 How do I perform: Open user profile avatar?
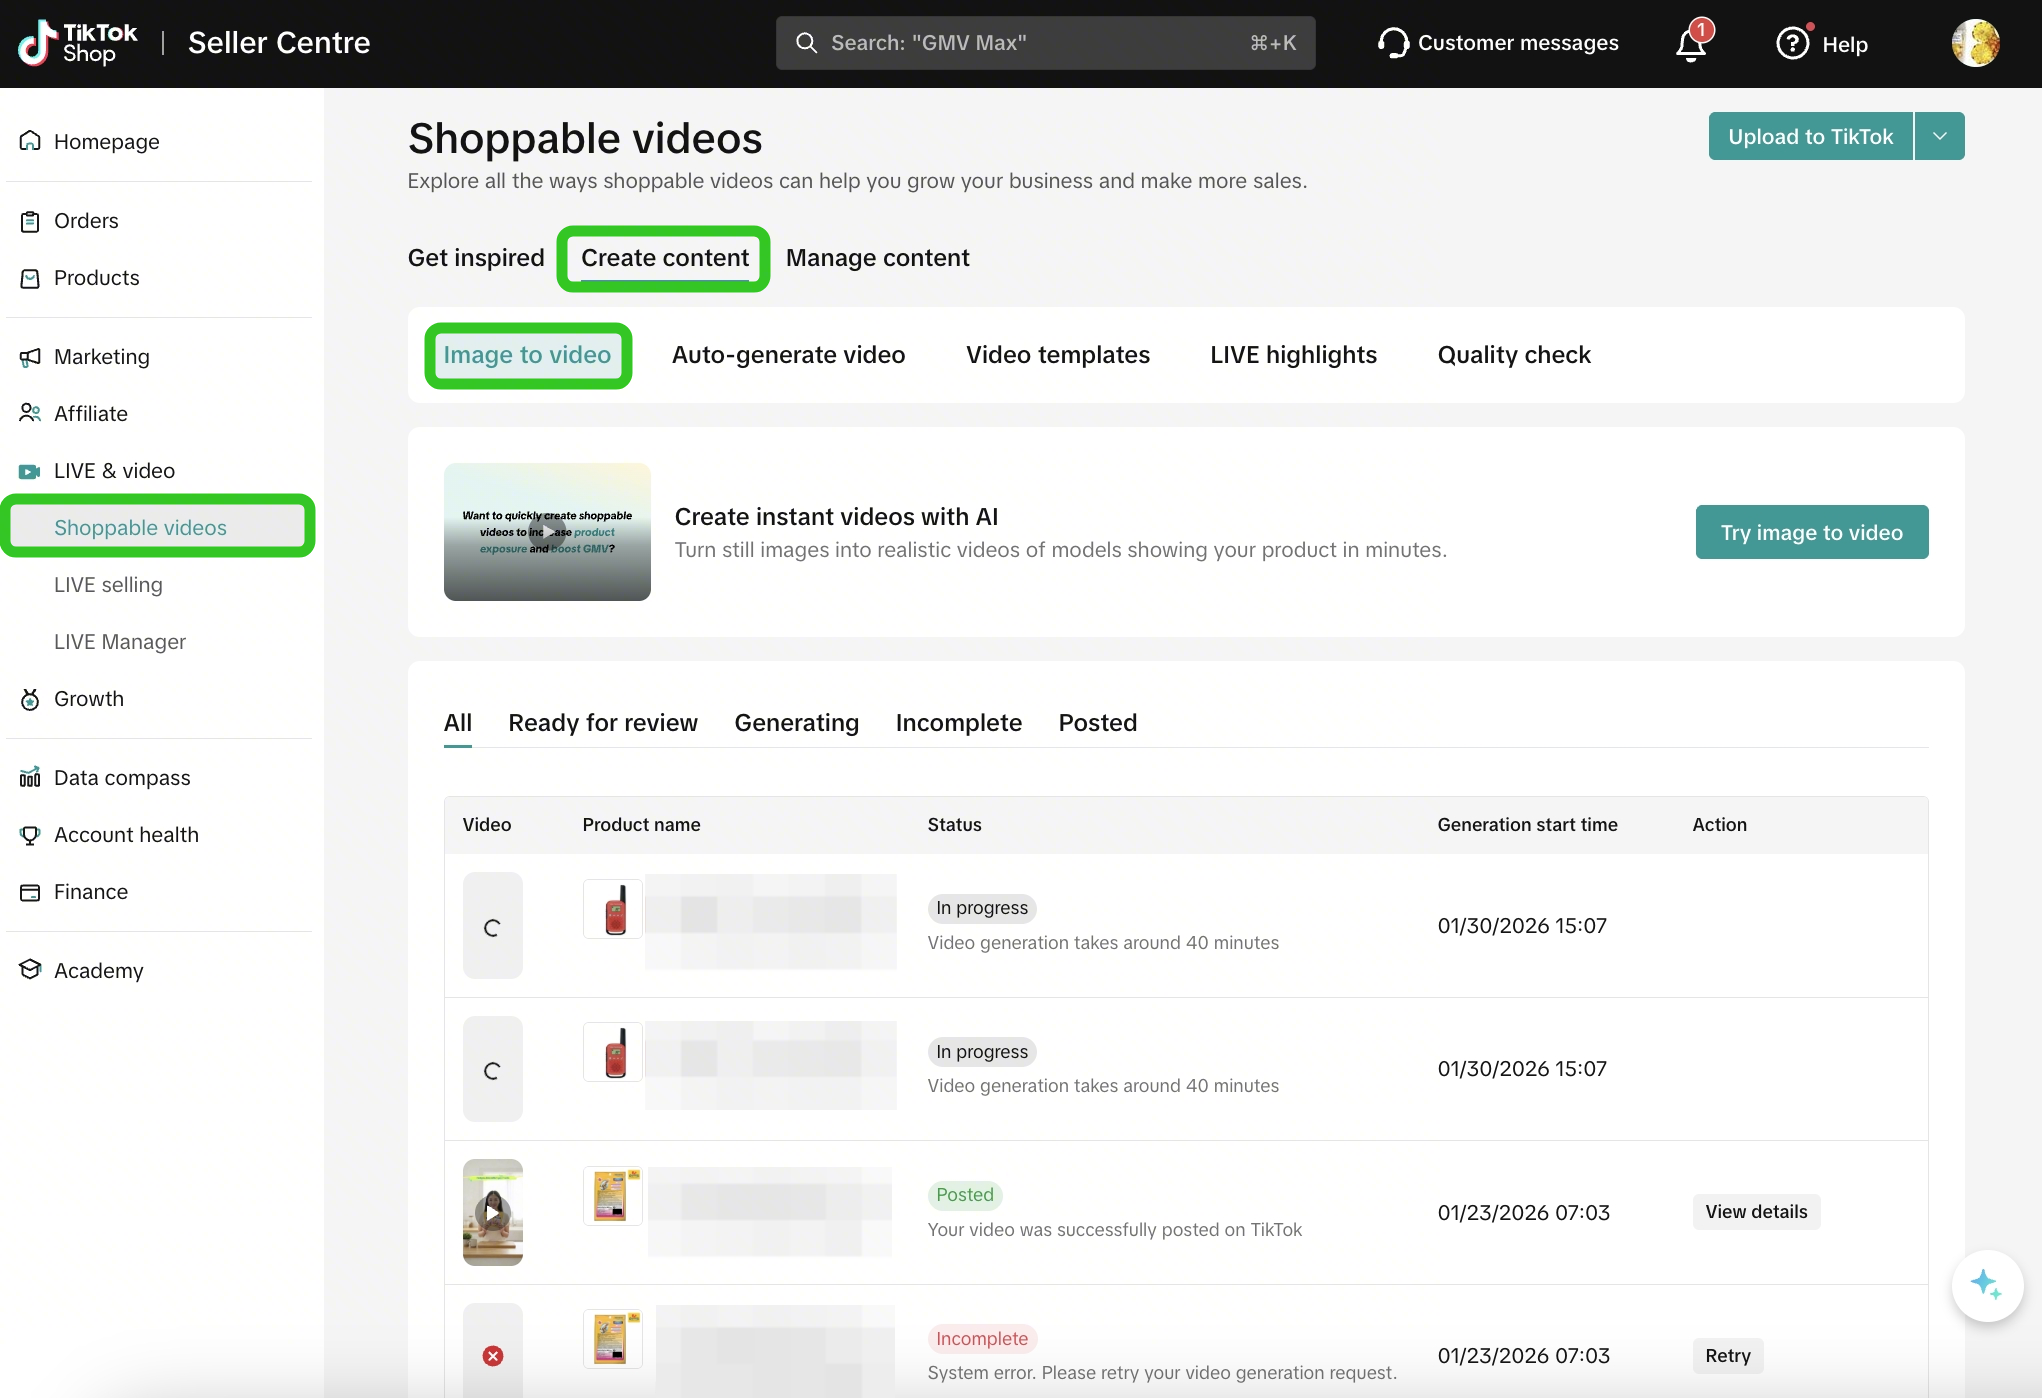pyautogui.click(x=1975, y=43)
